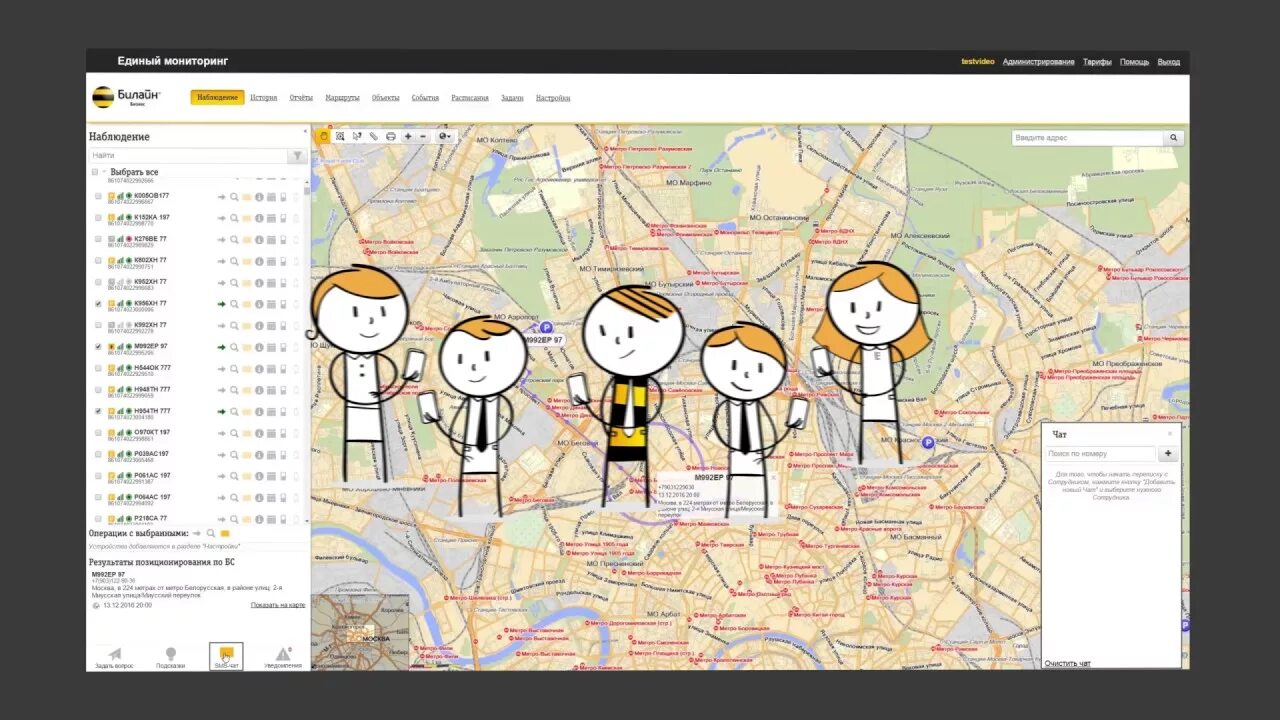
Task: Click the arrow icon in K005OB177 row
Action: (x=222, y=197)
